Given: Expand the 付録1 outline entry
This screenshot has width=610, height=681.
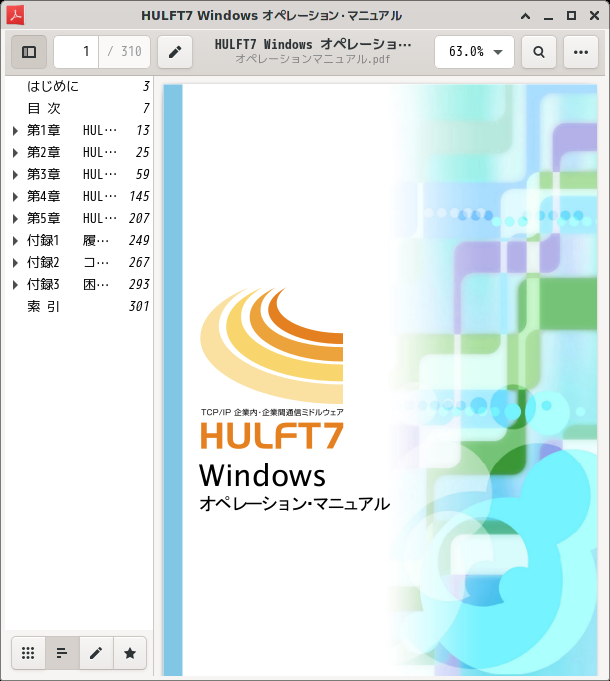Looking at the screenshot, I should click(x=15, y=241).
